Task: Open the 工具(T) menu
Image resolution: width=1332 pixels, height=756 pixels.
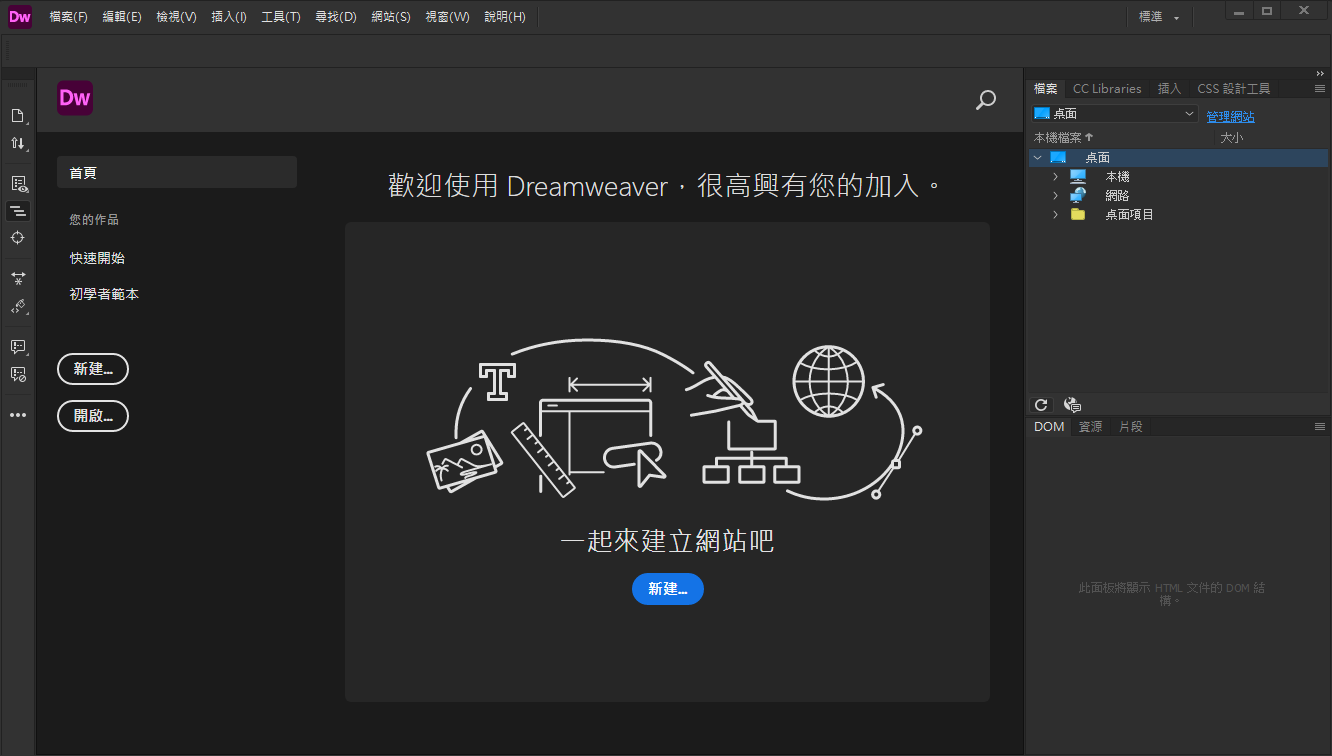Action: click(x=281, y=17)
